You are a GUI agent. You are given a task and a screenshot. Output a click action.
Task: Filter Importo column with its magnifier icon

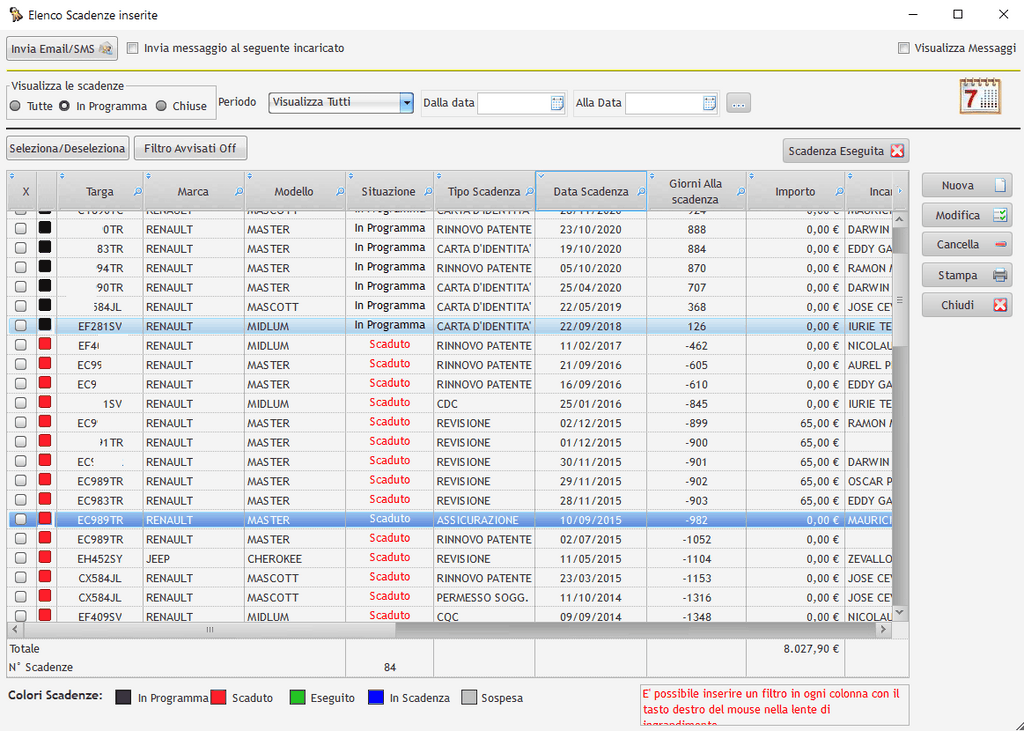839,192
